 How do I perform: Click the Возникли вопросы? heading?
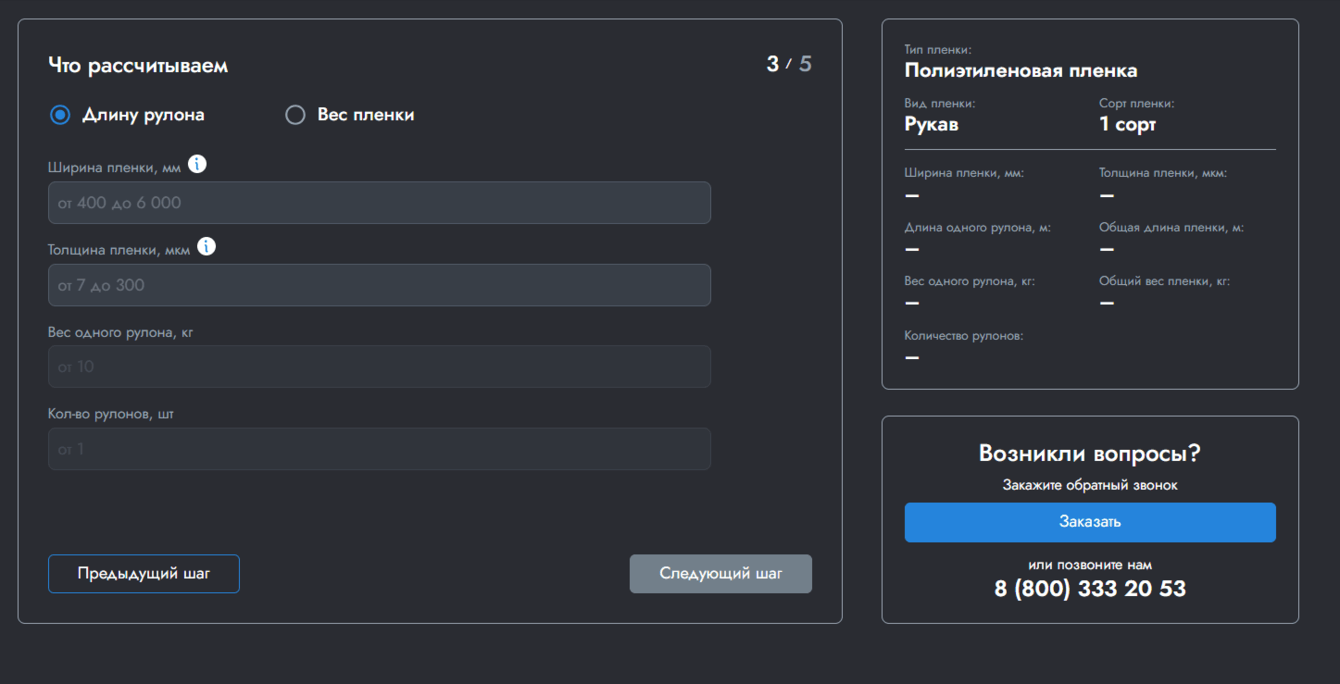[x=1090, y=454]
